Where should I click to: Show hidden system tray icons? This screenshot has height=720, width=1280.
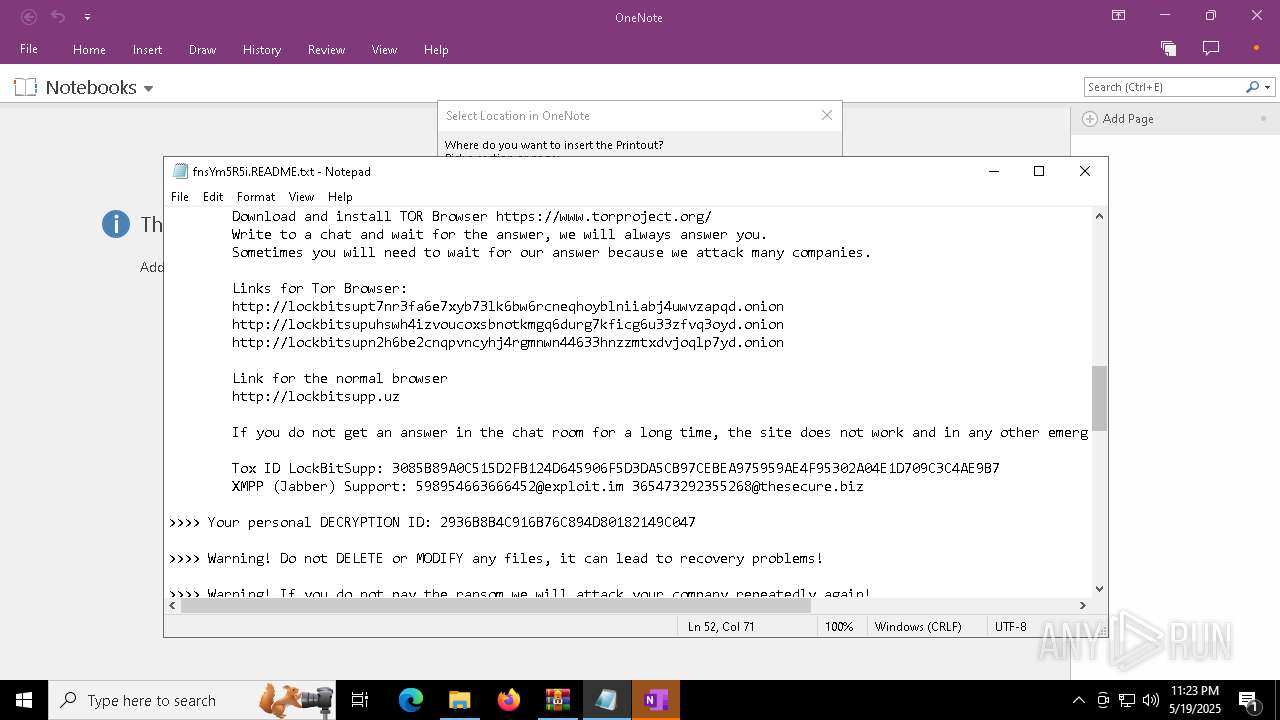[x=1078, y=700]
